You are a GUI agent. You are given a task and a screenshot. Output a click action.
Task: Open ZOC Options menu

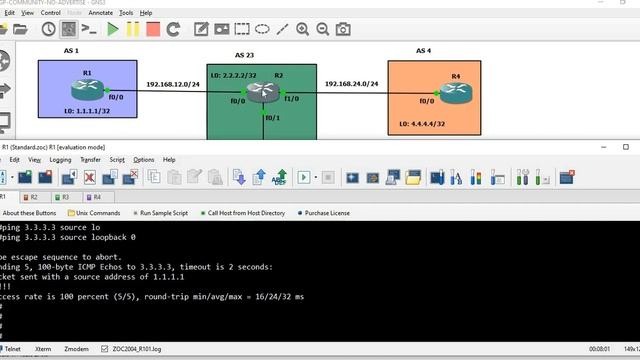(144, 160)
